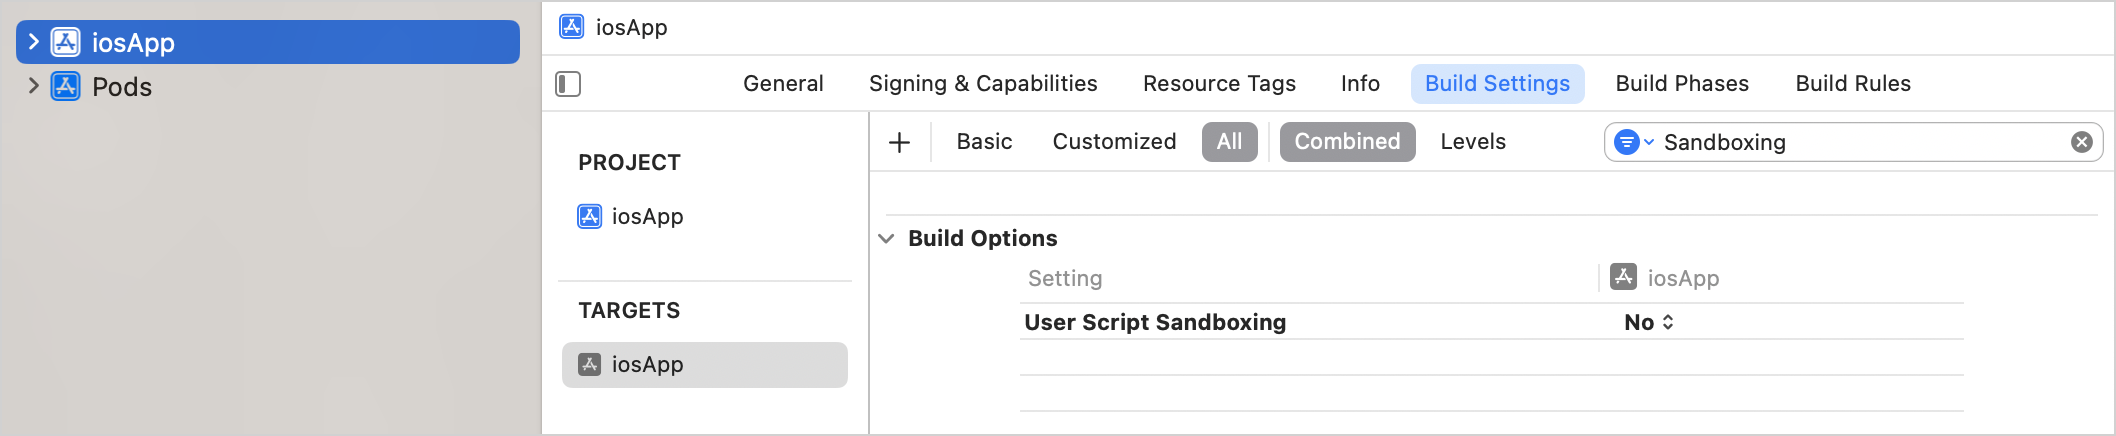Collapse the Build Options section
Viewport: 2116px width, 436px height.
[886, 238]
